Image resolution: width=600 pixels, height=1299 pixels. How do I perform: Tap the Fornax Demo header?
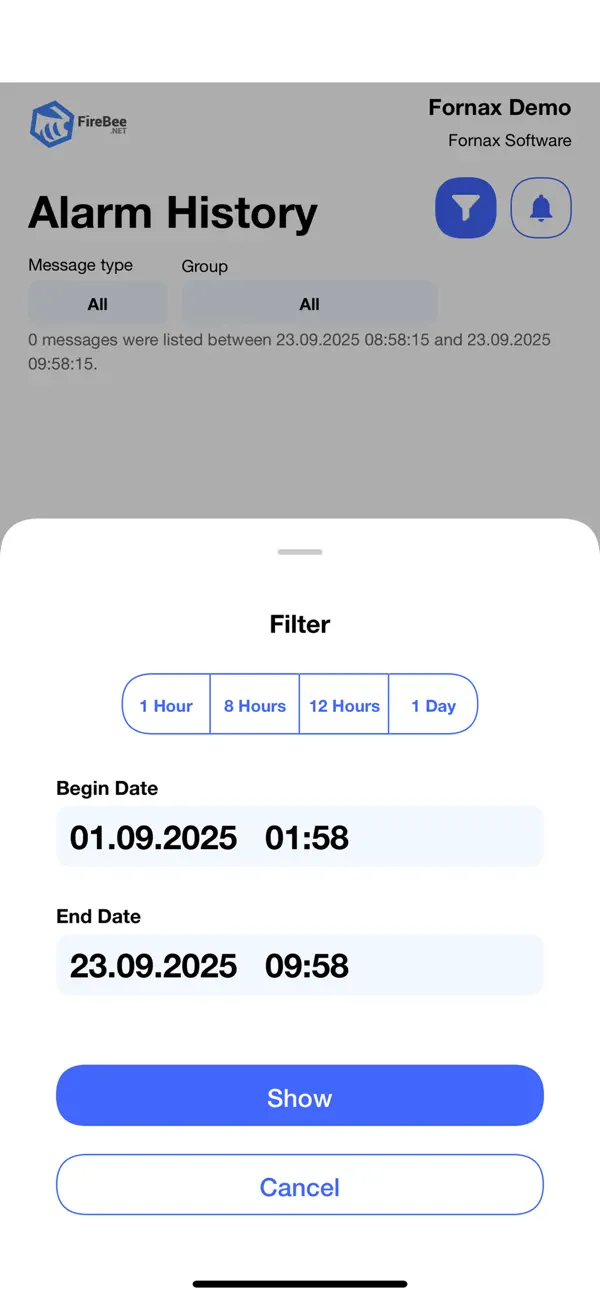click(499, 107)
